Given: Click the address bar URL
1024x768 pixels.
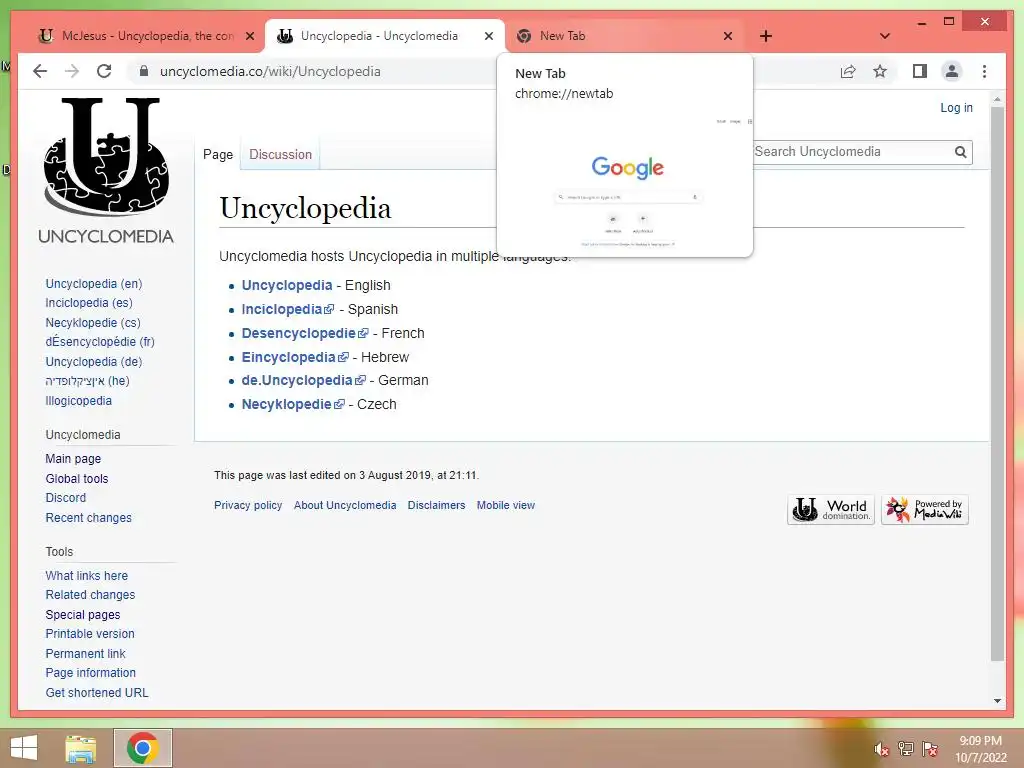Looking at the screenshot, I should pos(270,71).
